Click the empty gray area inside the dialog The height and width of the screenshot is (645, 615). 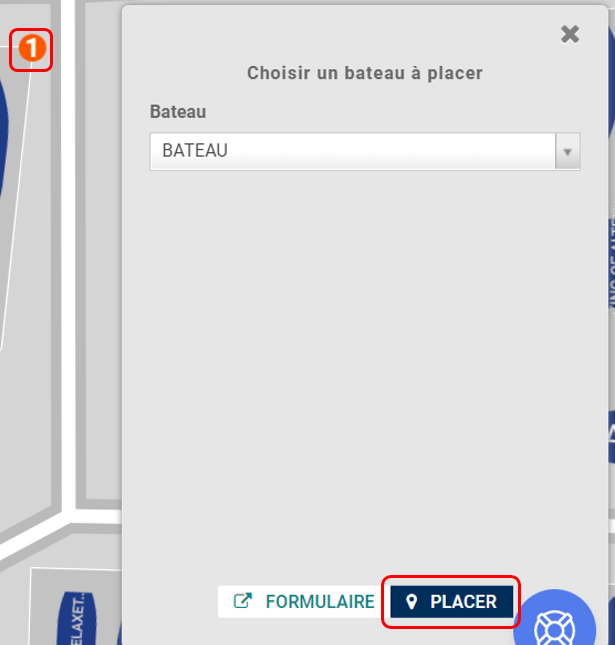365,370
